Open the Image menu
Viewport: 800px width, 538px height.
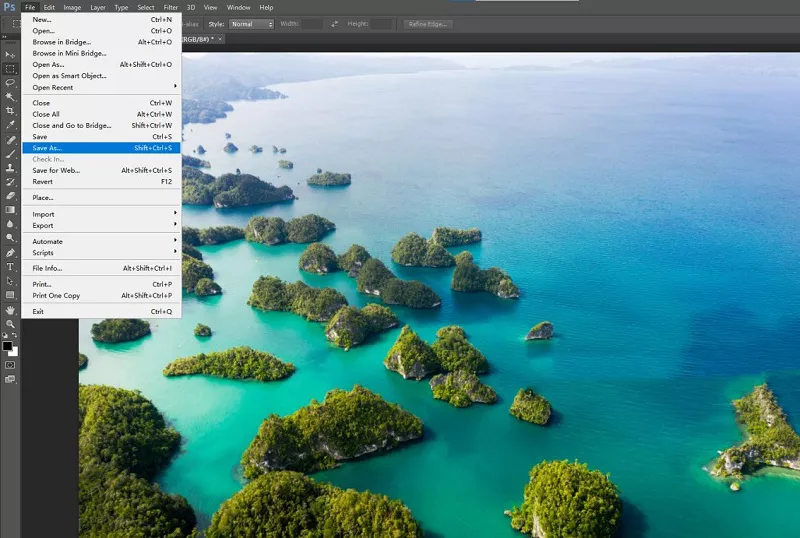pos(72,7)
